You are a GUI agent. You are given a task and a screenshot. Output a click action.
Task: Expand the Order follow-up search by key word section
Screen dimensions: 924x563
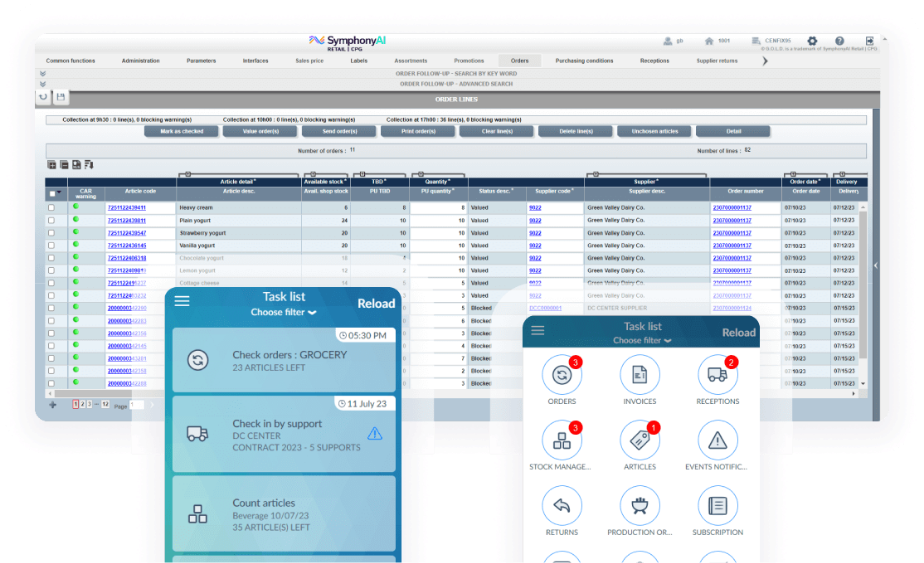[42, 74]
